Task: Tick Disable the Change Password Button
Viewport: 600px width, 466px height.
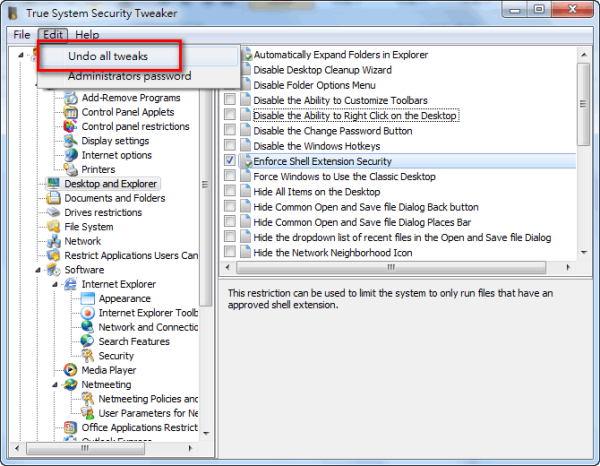Action: point(230,130)
